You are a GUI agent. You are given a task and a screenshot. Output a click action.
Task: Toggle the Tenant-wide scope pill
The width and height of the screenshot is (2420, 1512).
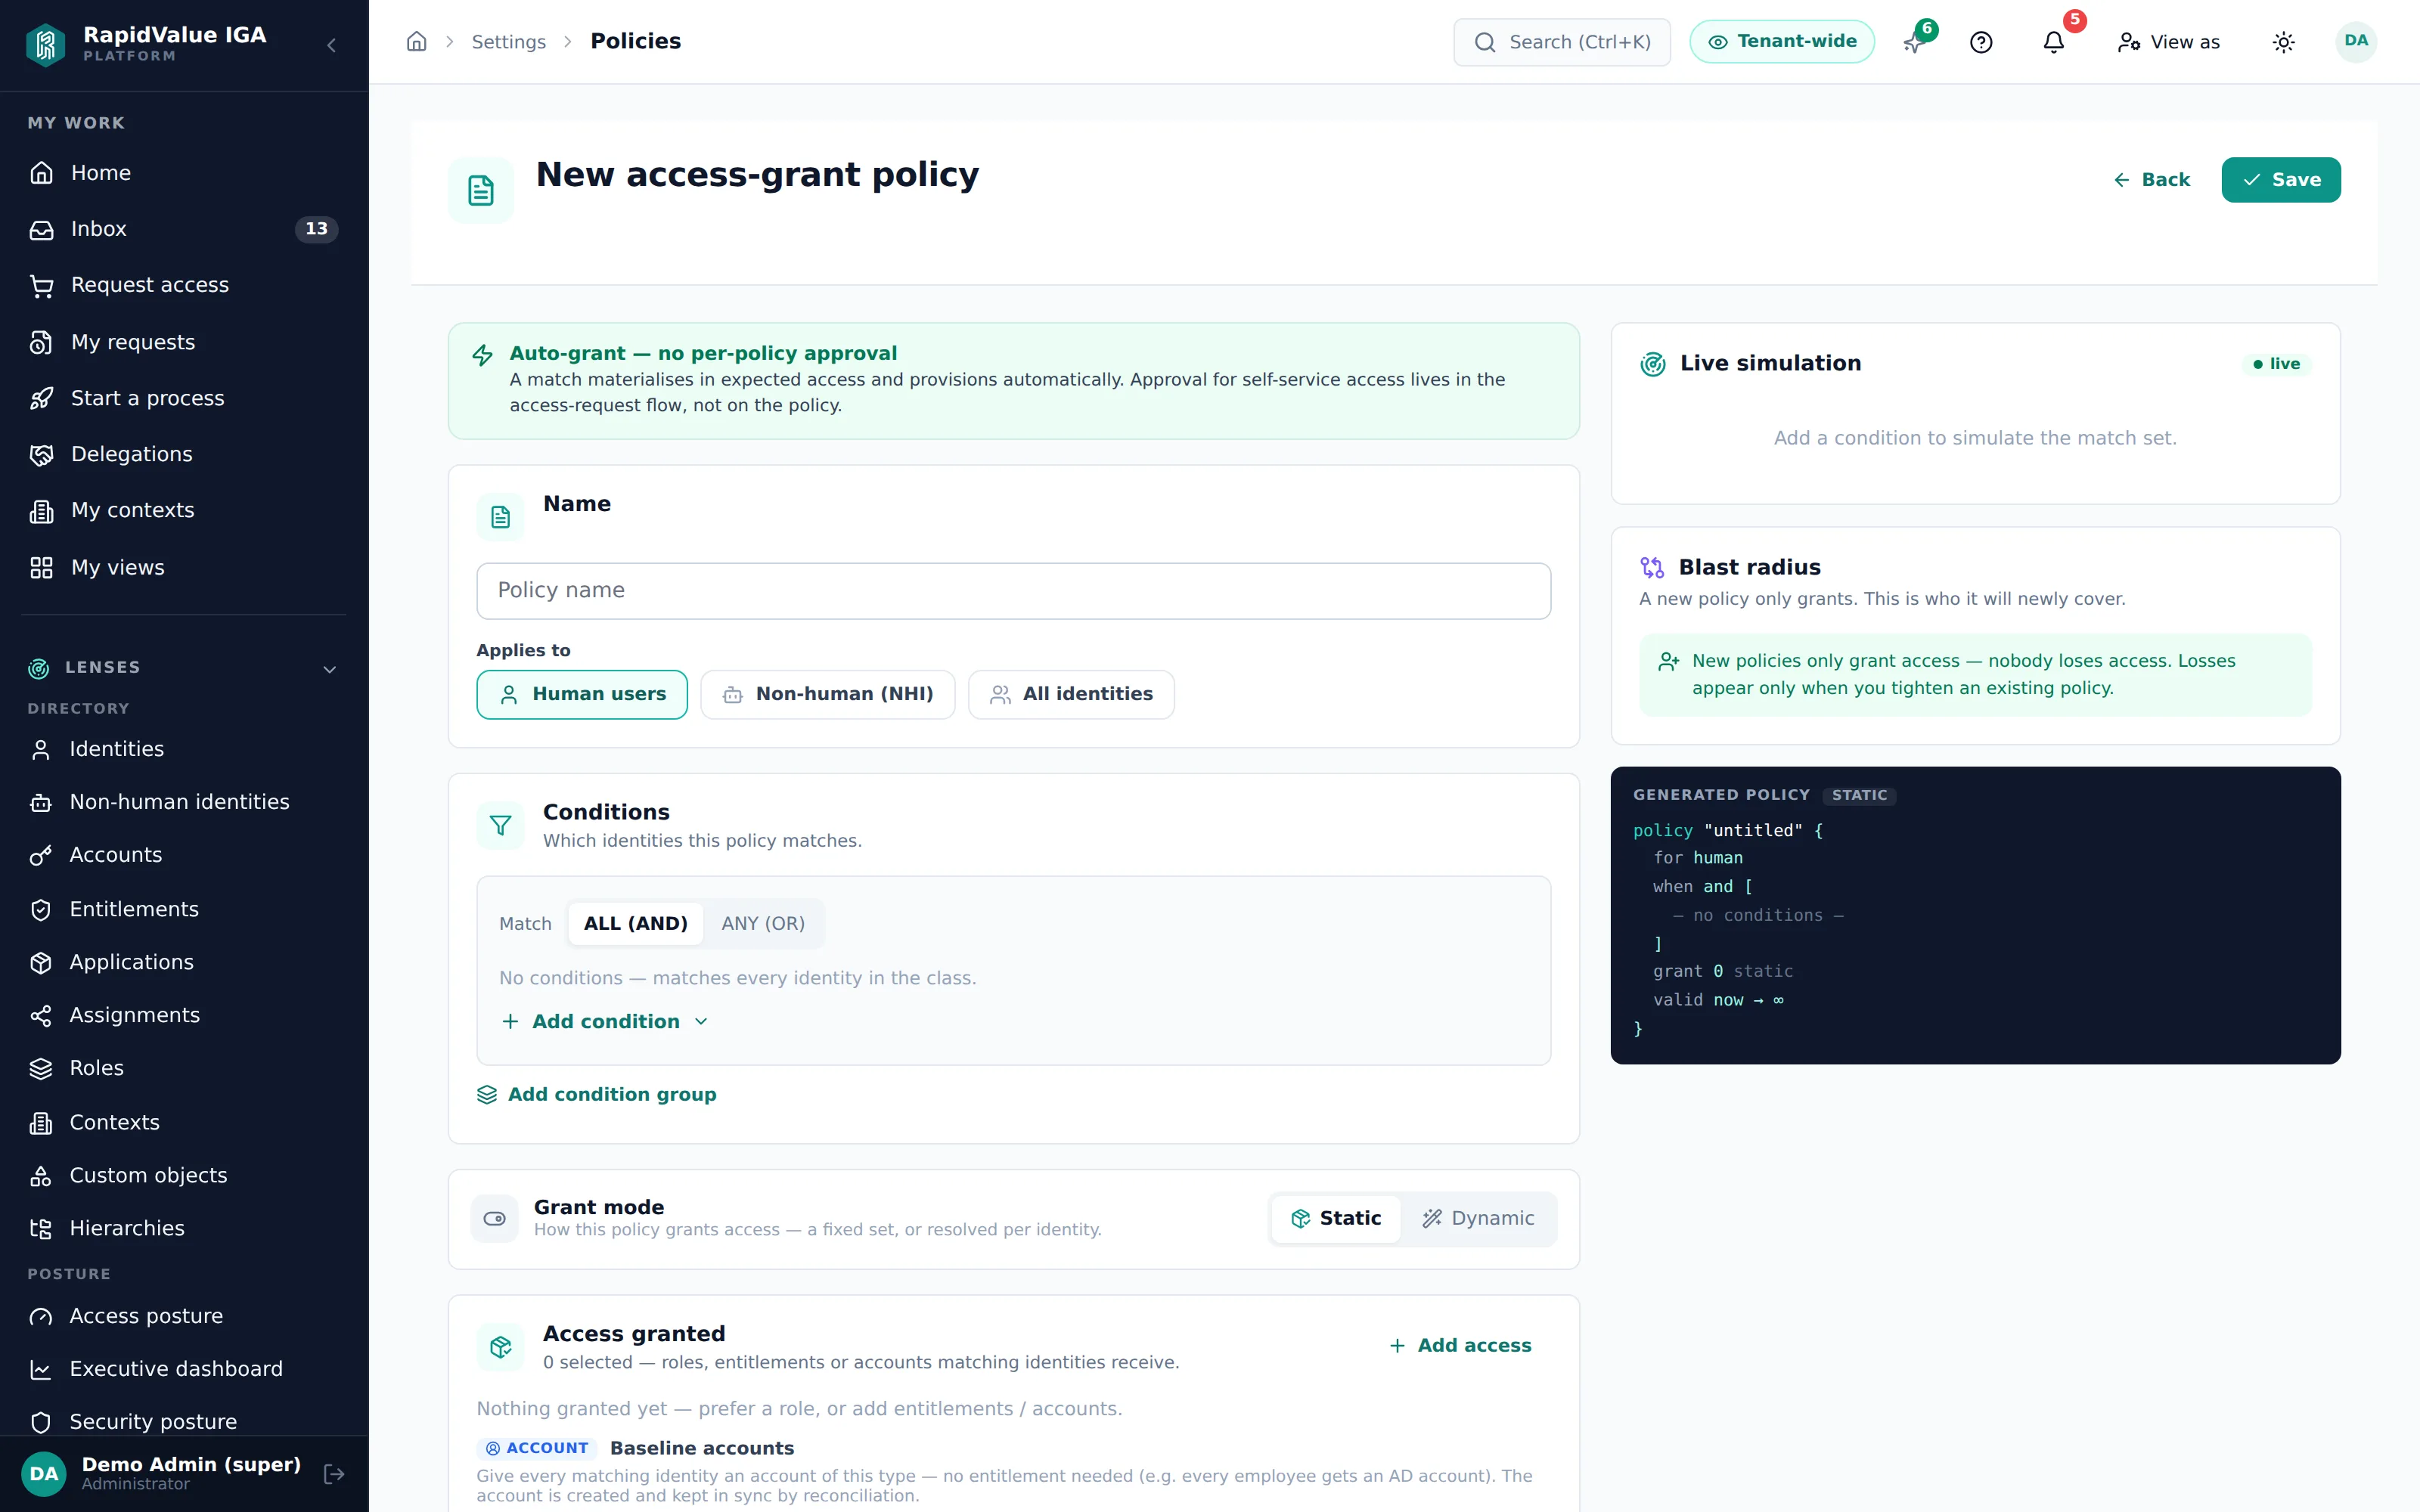(x=1781, y=42)
